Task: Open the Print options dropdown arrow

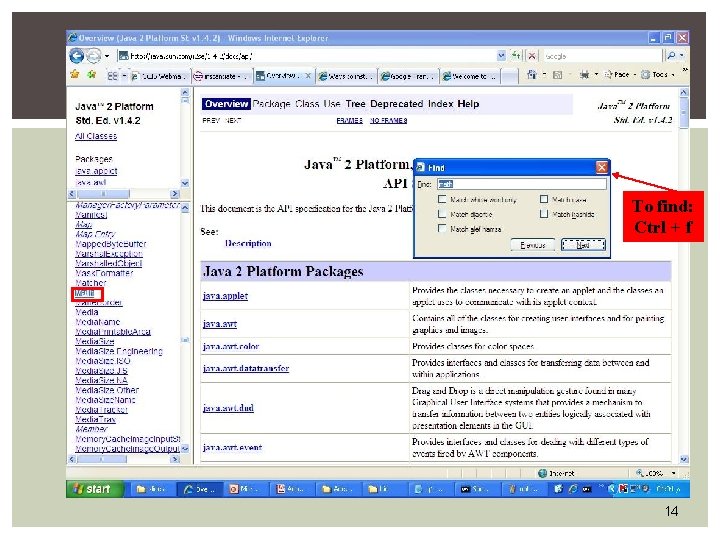Action: [596, 74]
